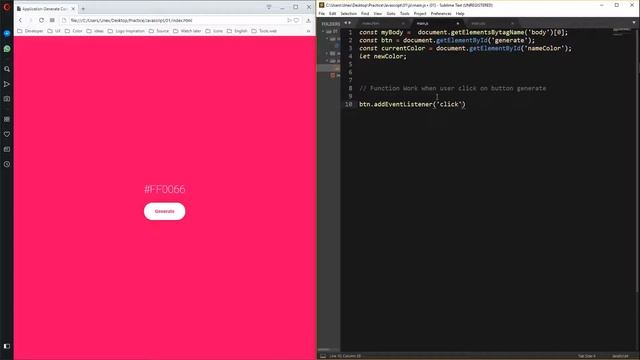Close the main.js tab

tap(458, 24)
